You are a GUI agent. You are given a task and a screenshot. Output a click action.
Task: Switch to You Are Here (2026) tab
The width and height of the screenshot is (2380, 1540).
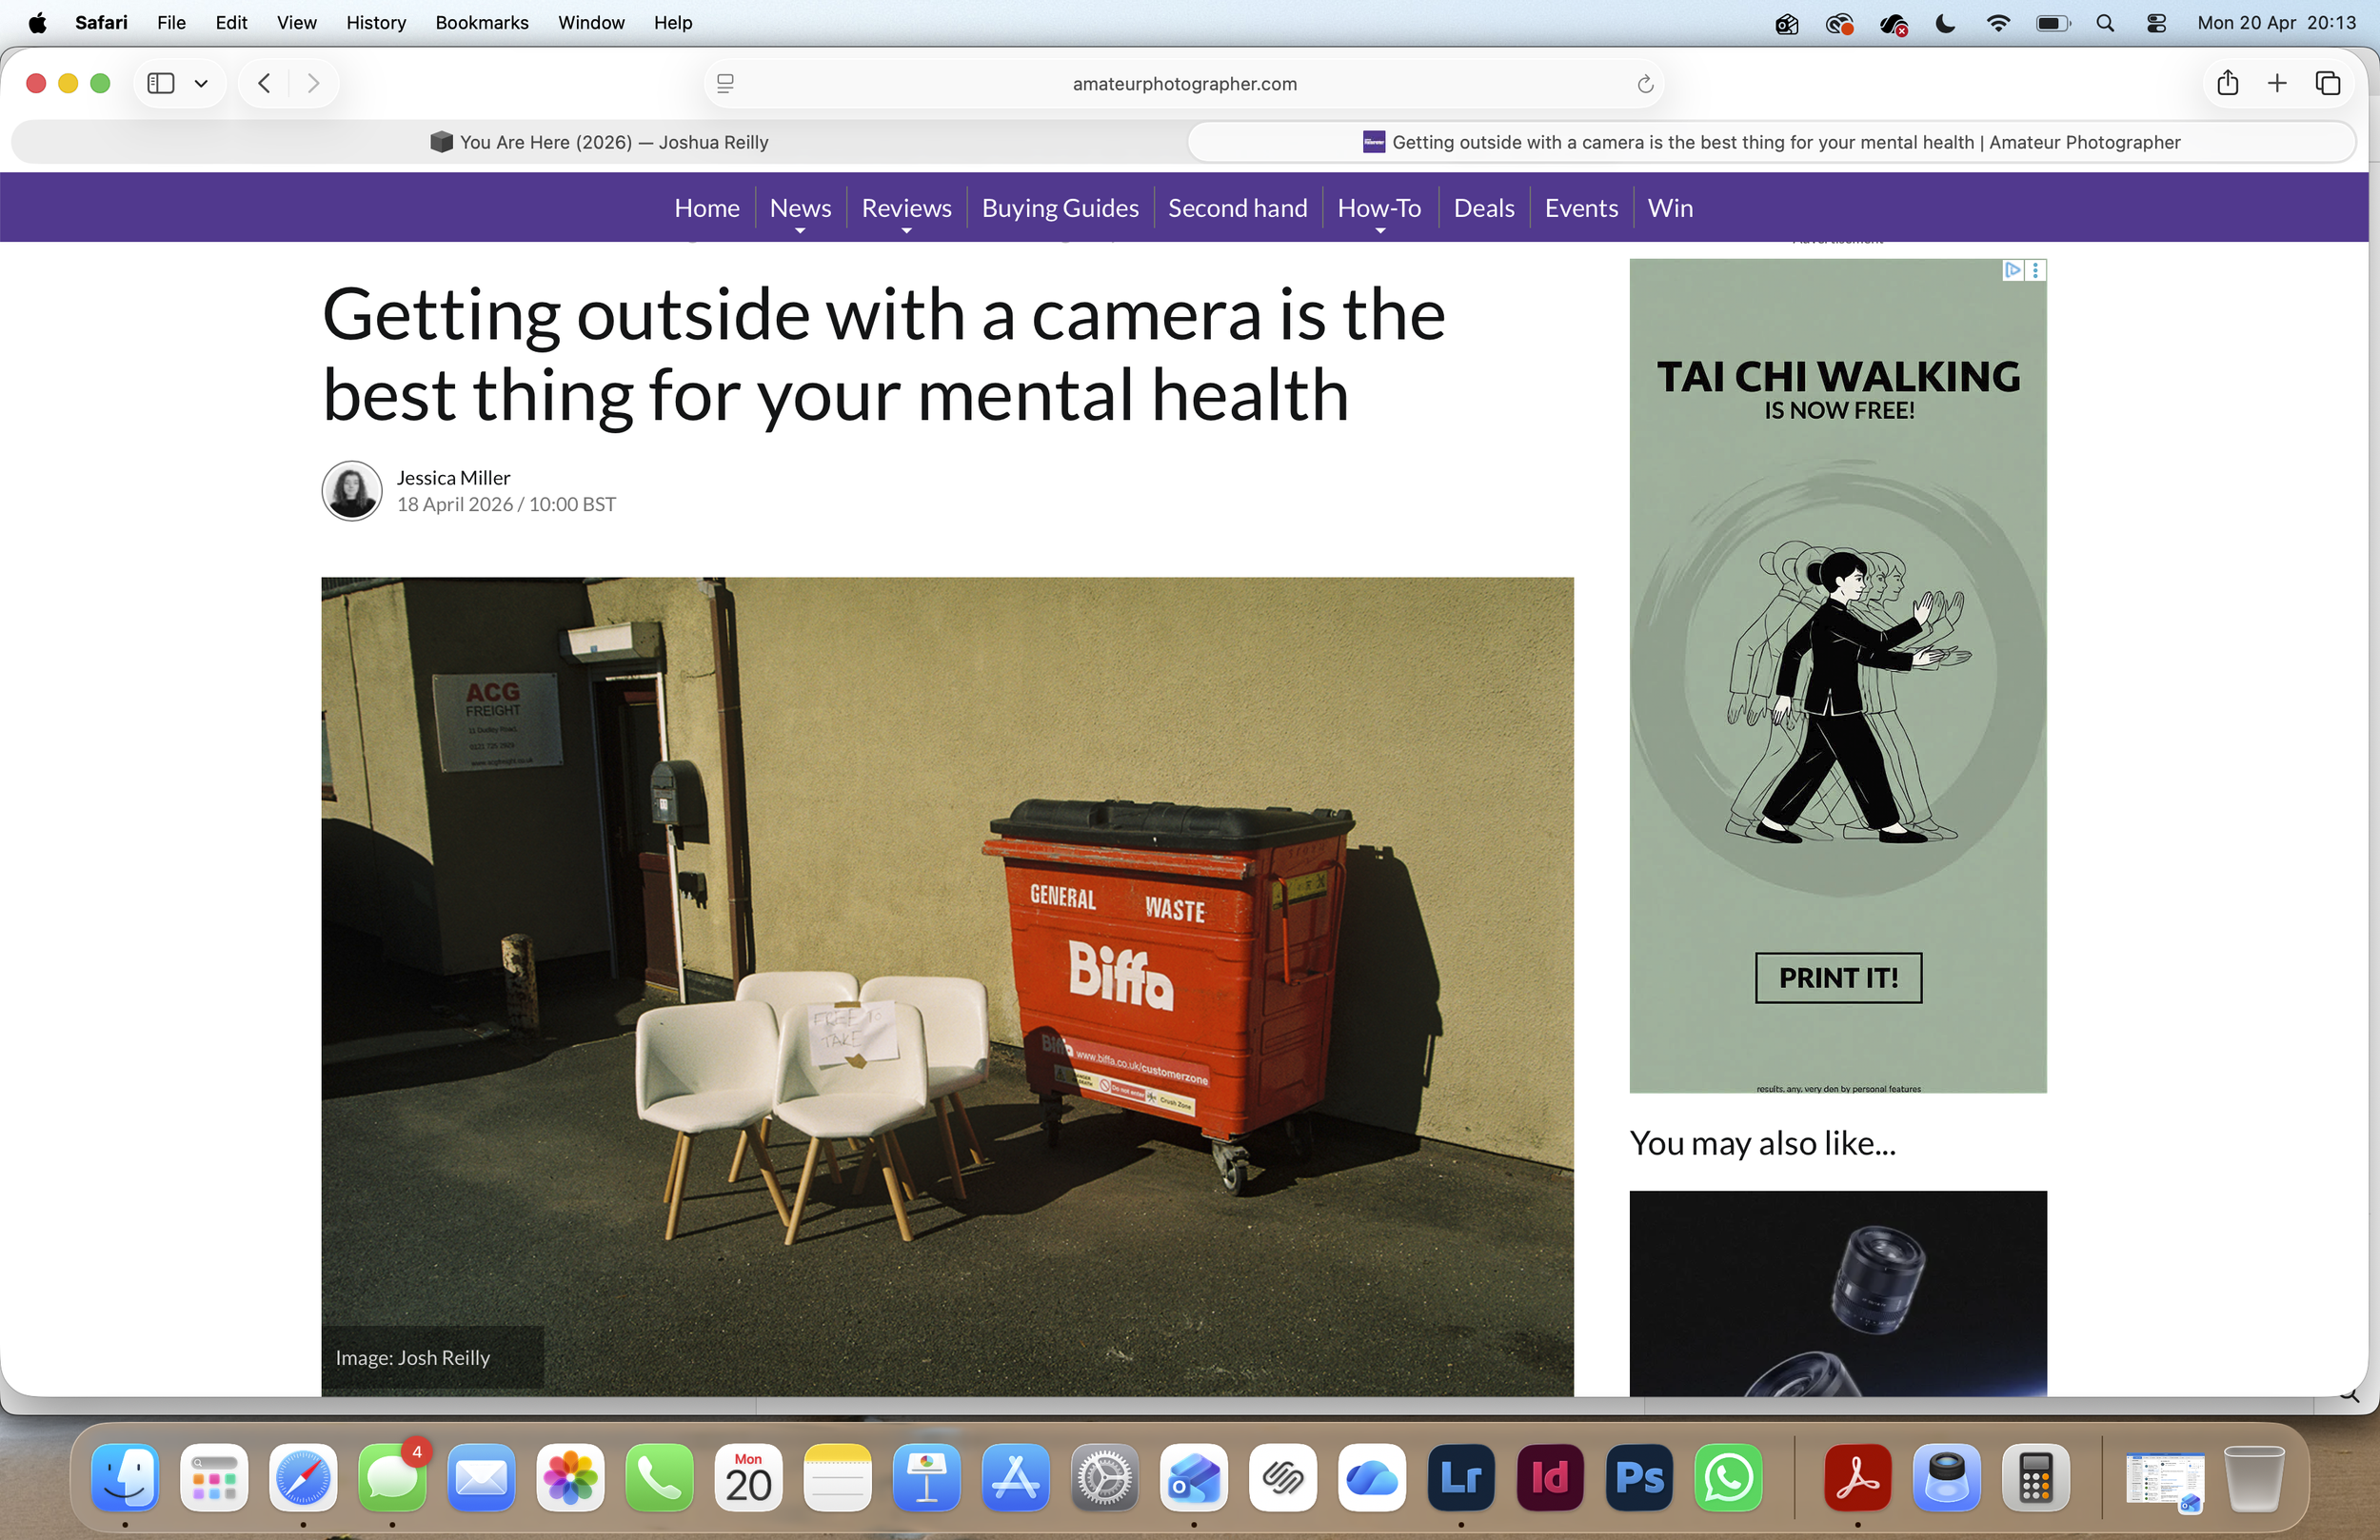click(x=600, y=142)
